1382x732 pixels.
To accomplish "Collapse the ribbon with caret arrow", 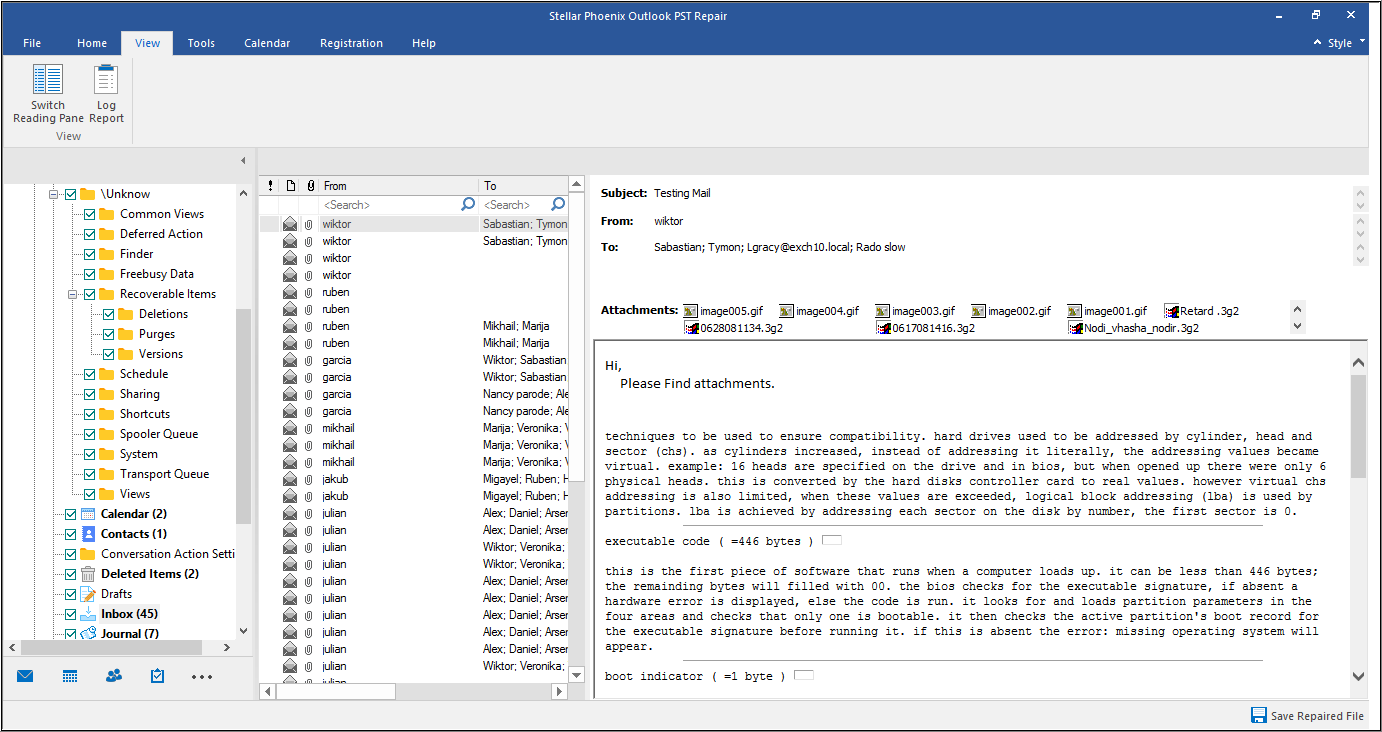I will 1317,43.
